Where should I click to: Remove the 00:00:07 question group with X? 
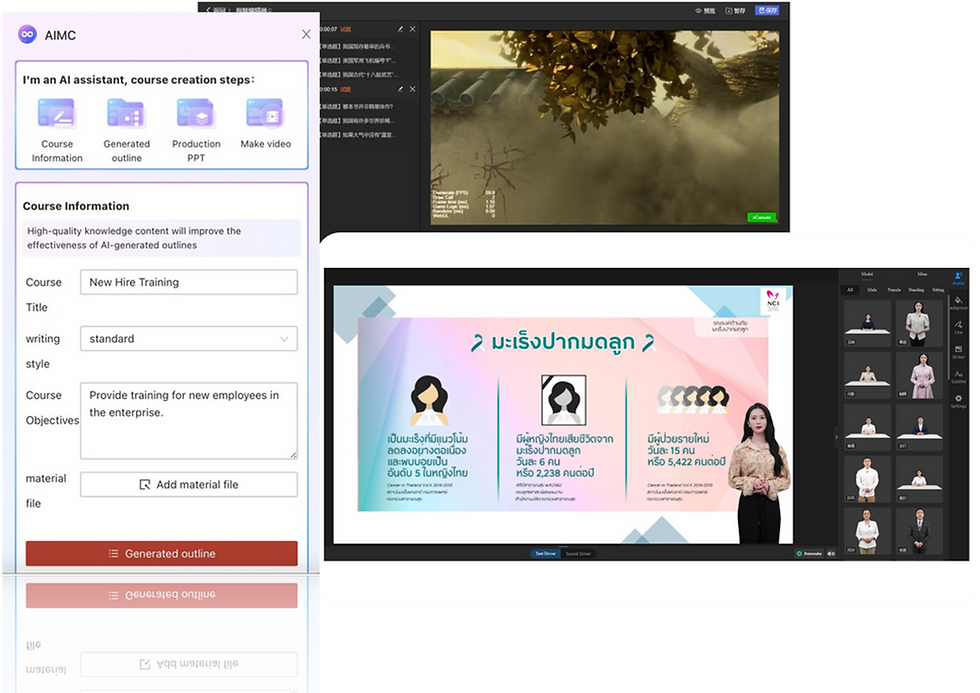[412, 29]
